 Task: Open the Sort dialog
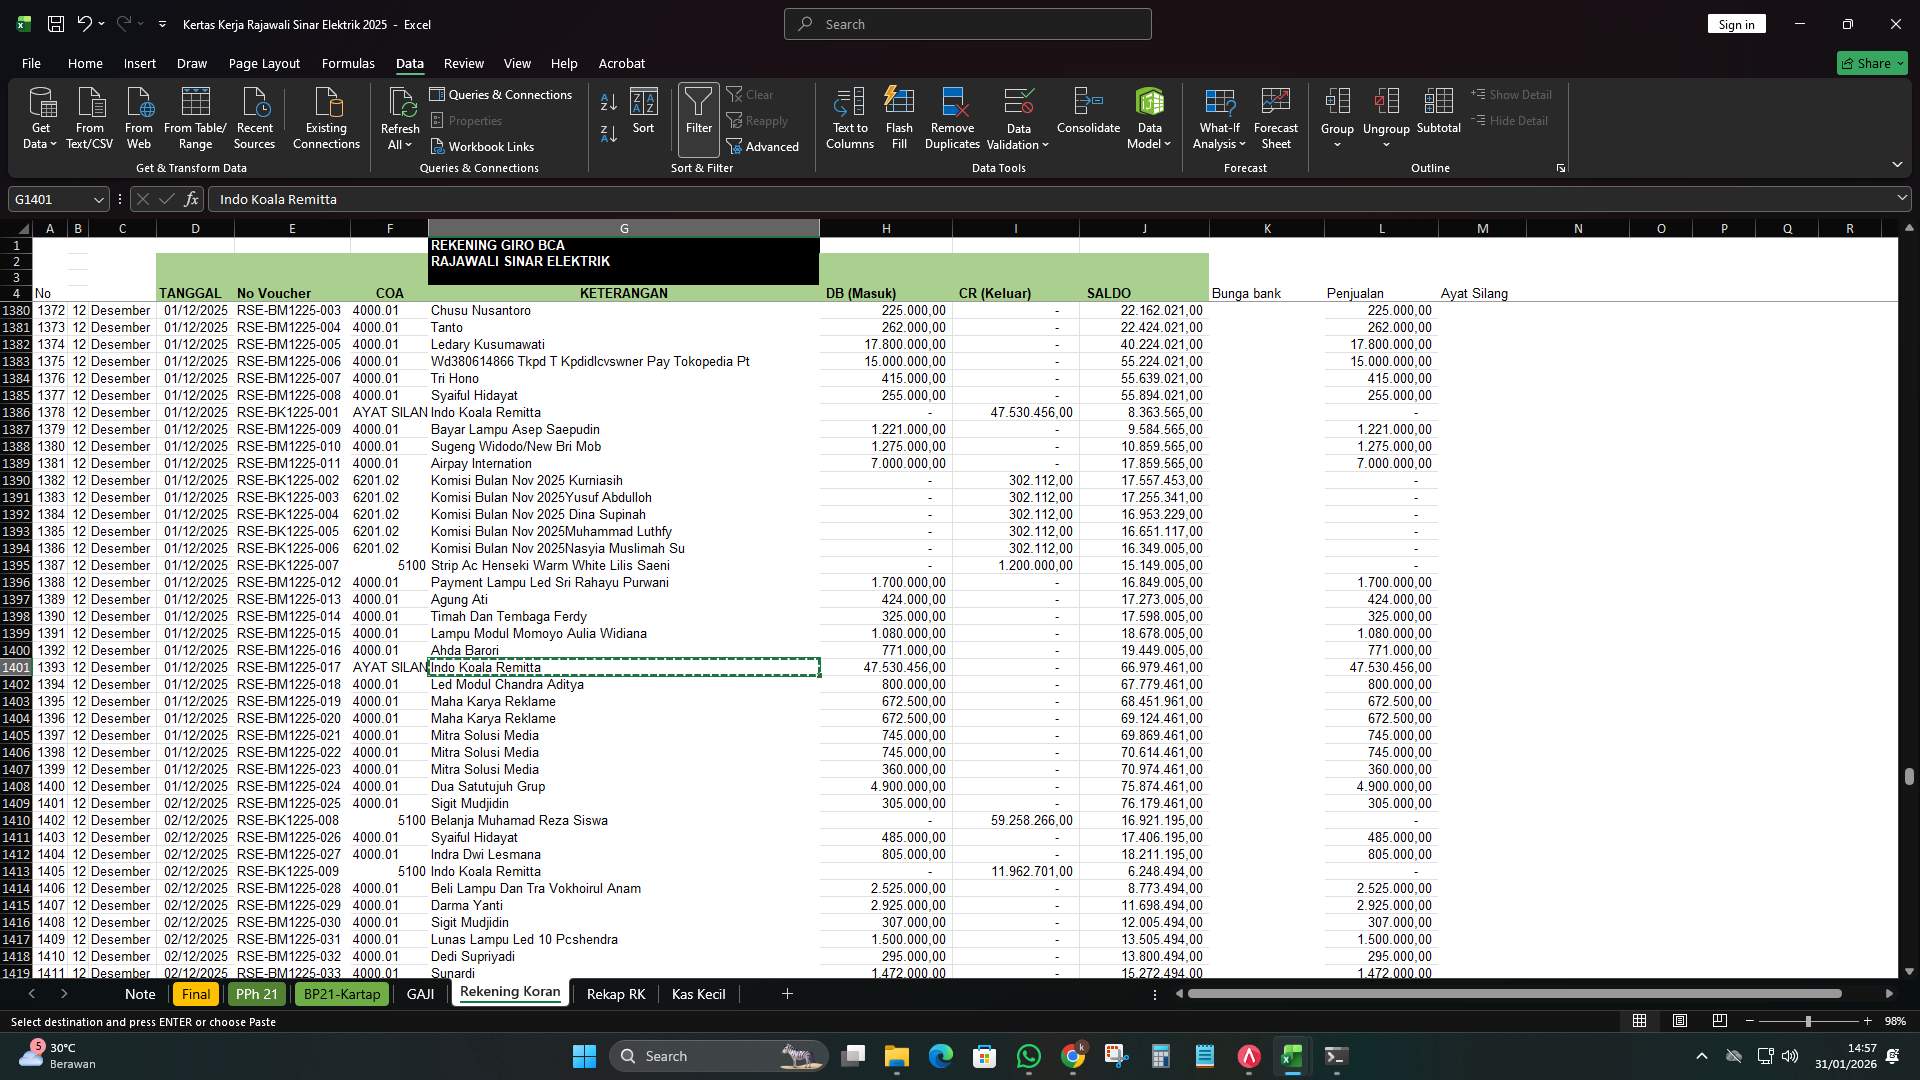643,115
